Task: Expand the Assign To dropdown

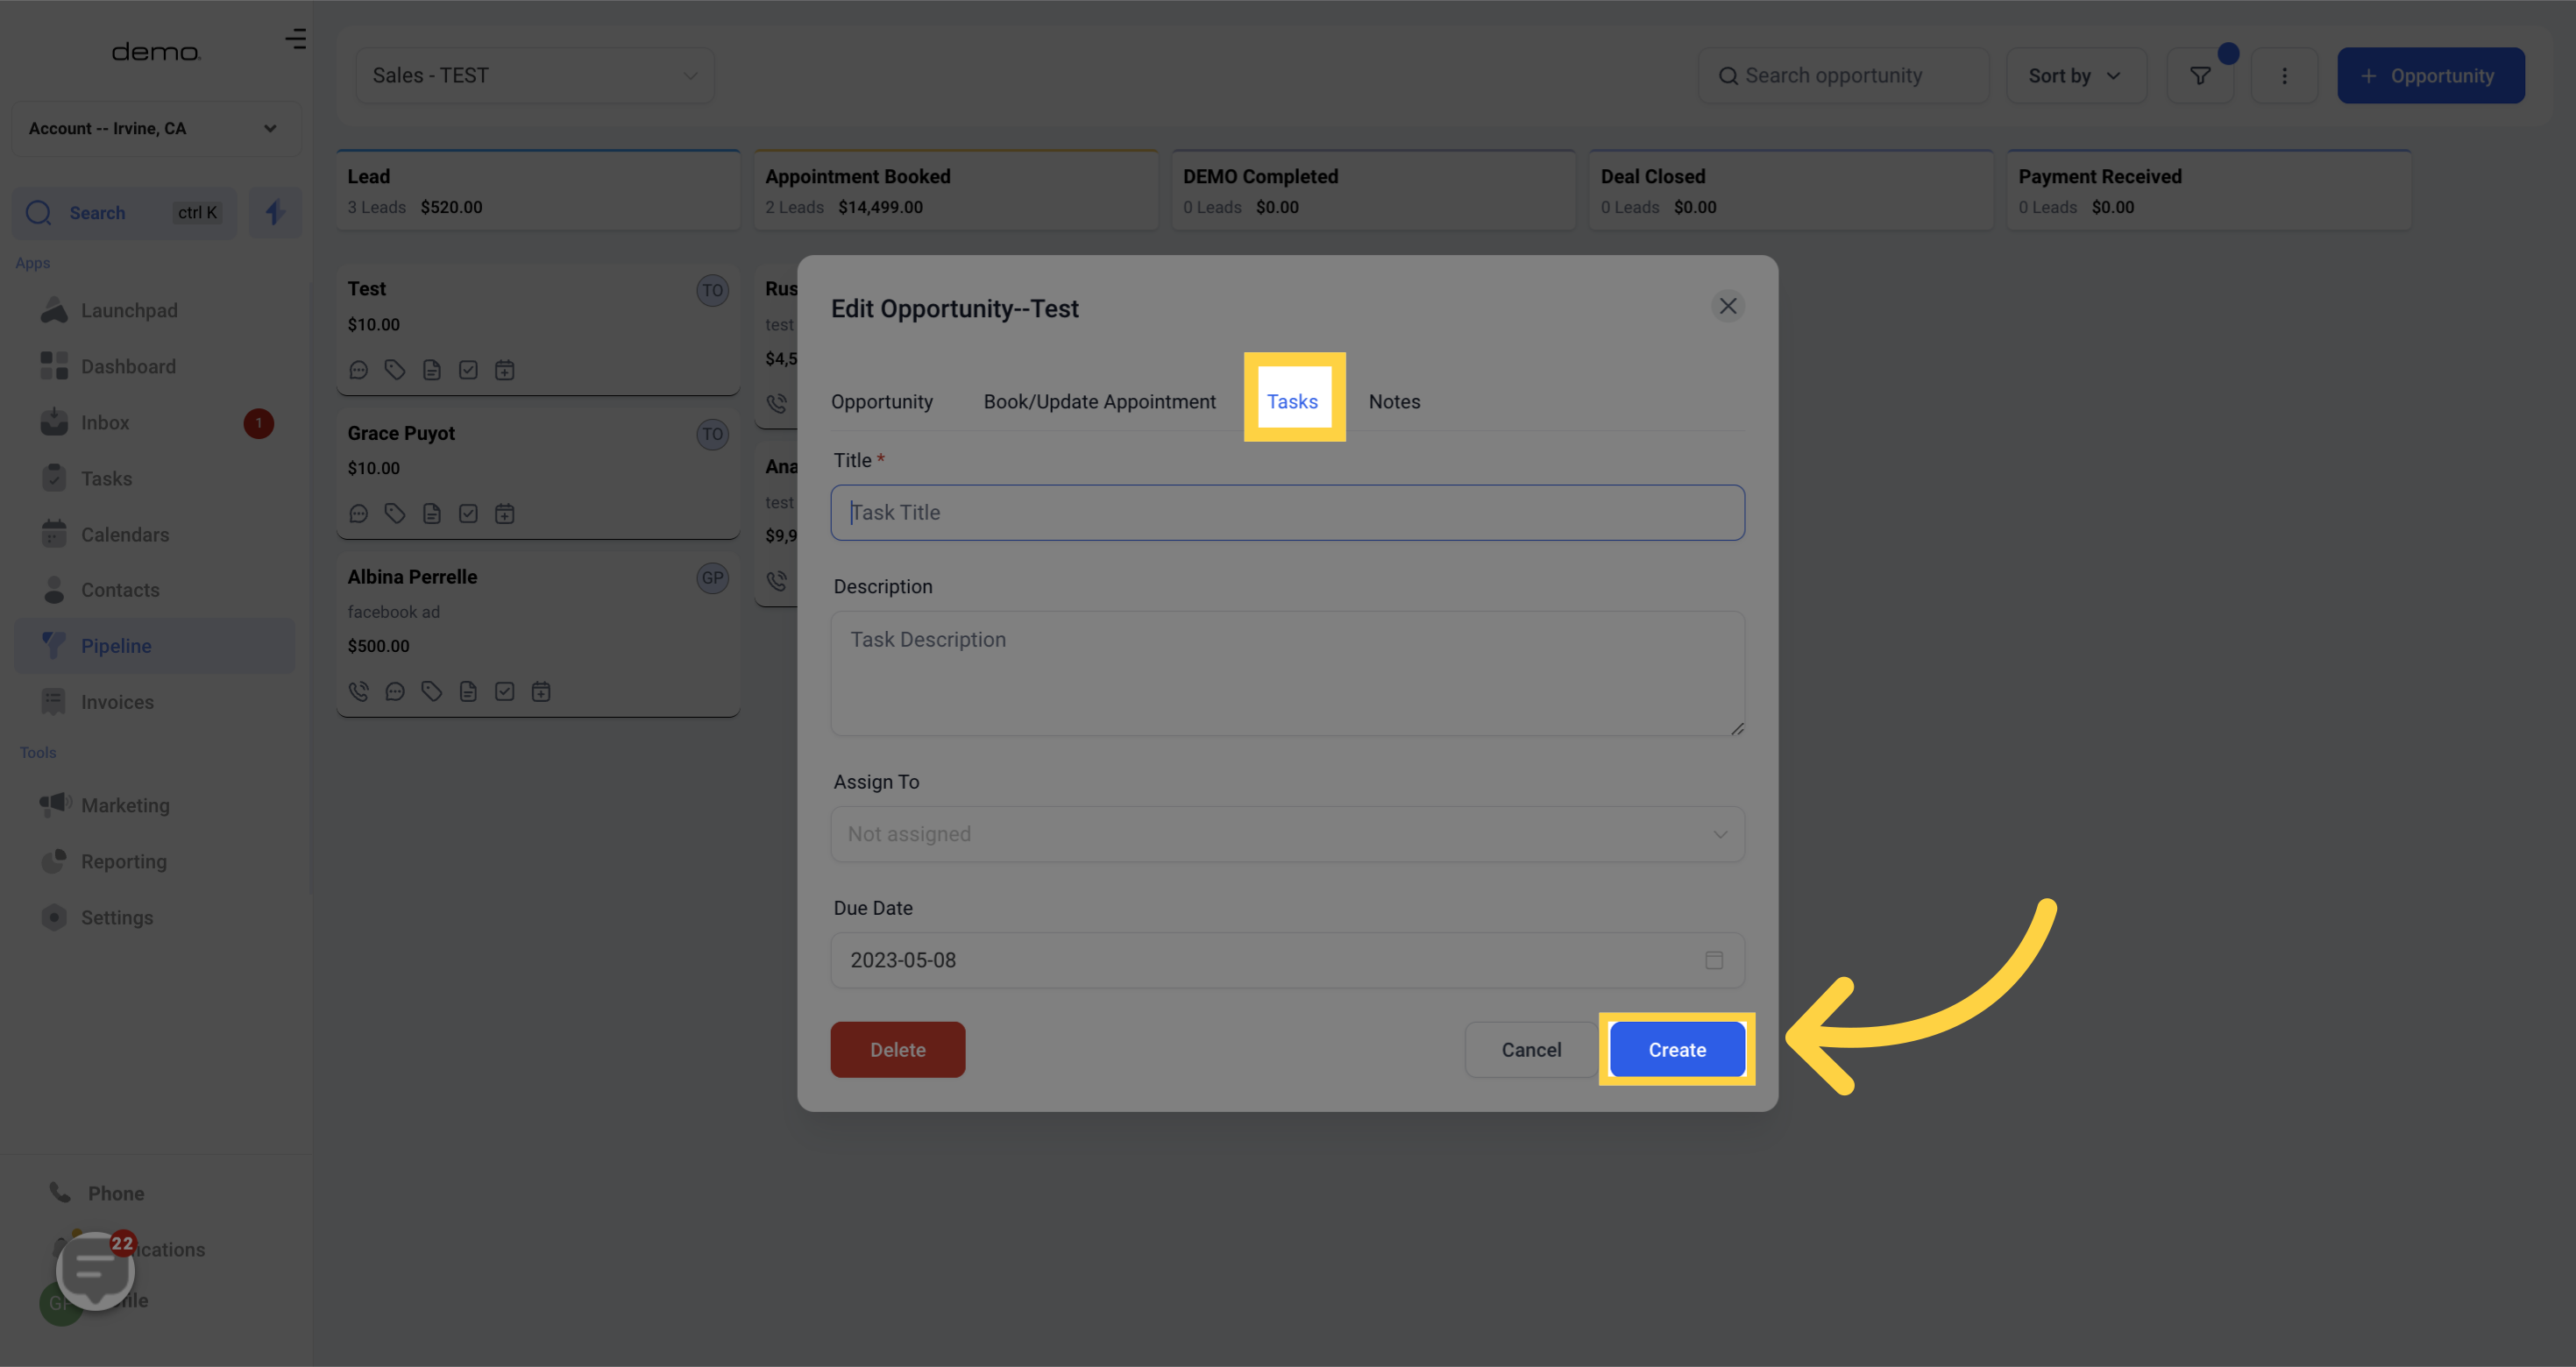Action: point(1287,834)
